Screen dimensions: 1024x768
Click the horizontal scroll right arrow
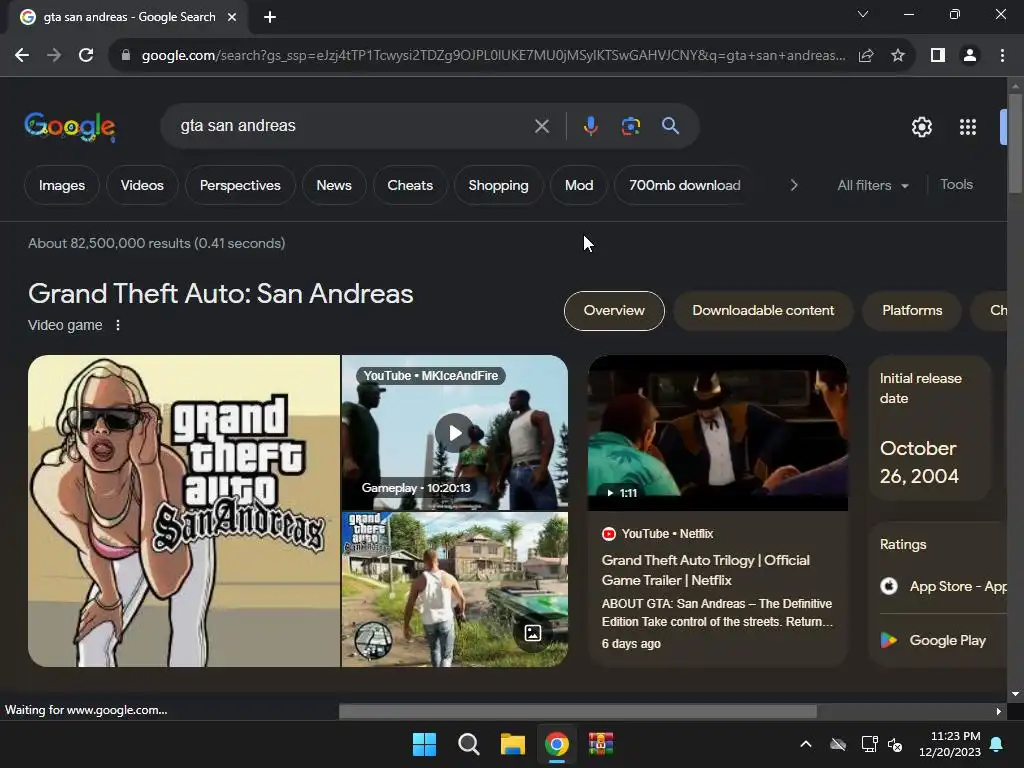pos(999,711)
